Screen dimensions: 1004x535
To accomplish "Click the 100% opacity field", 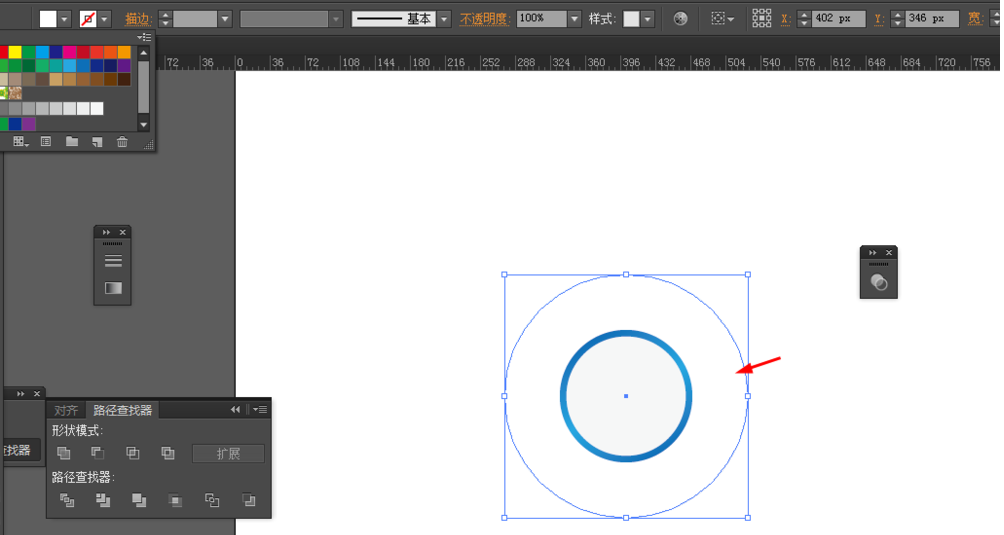I will (542, 19).
